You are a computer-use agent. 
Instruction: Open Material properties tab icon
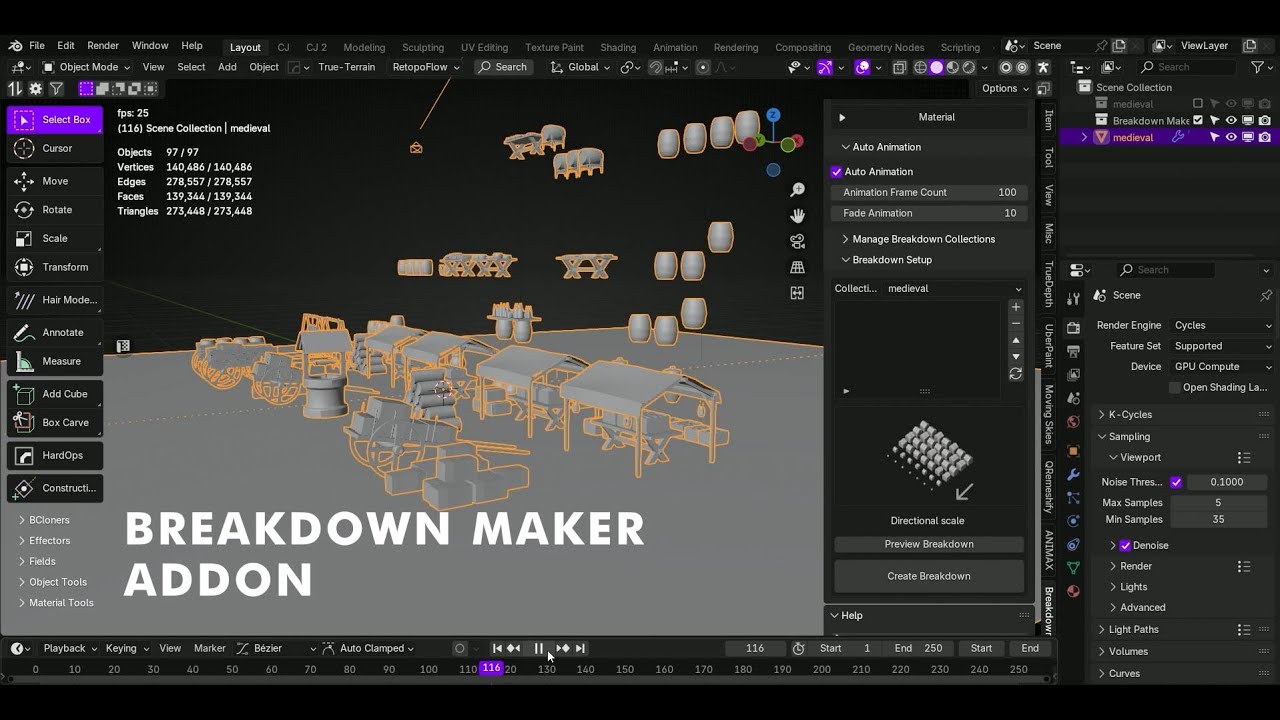tap(1073, 591)
